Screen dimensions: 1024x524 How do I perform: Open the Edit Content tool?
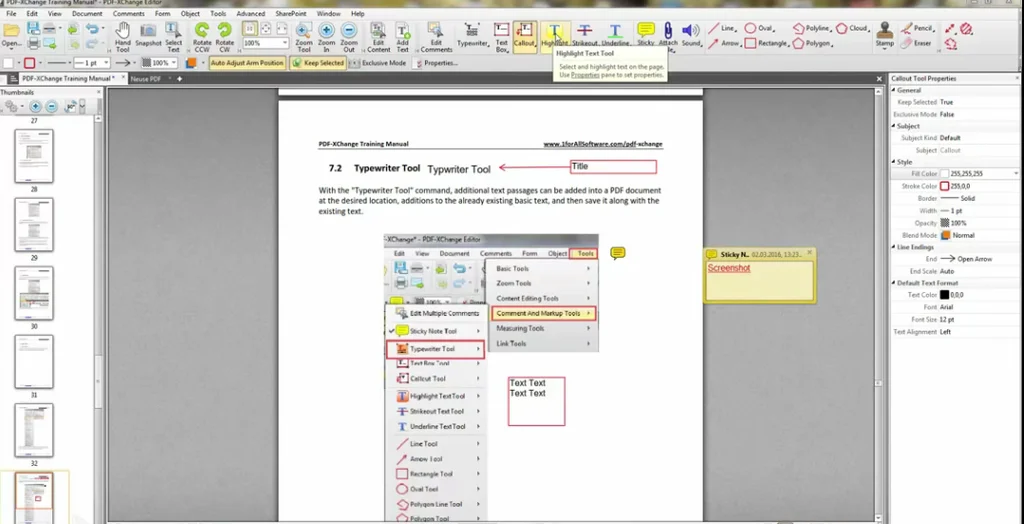[378, 37]
